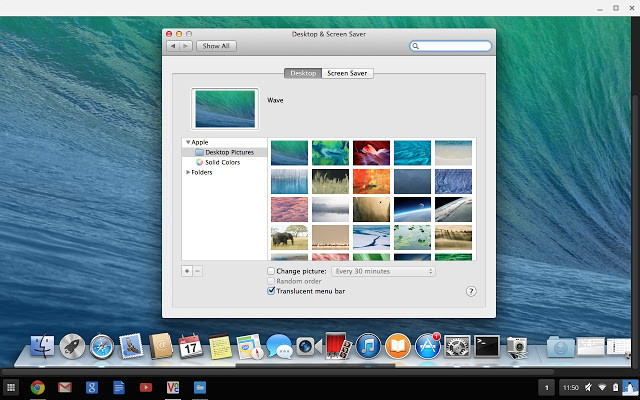Select Solid Colors in the sidebar
This screenshot has height=400, width=640.
click(x=221, y=162)
